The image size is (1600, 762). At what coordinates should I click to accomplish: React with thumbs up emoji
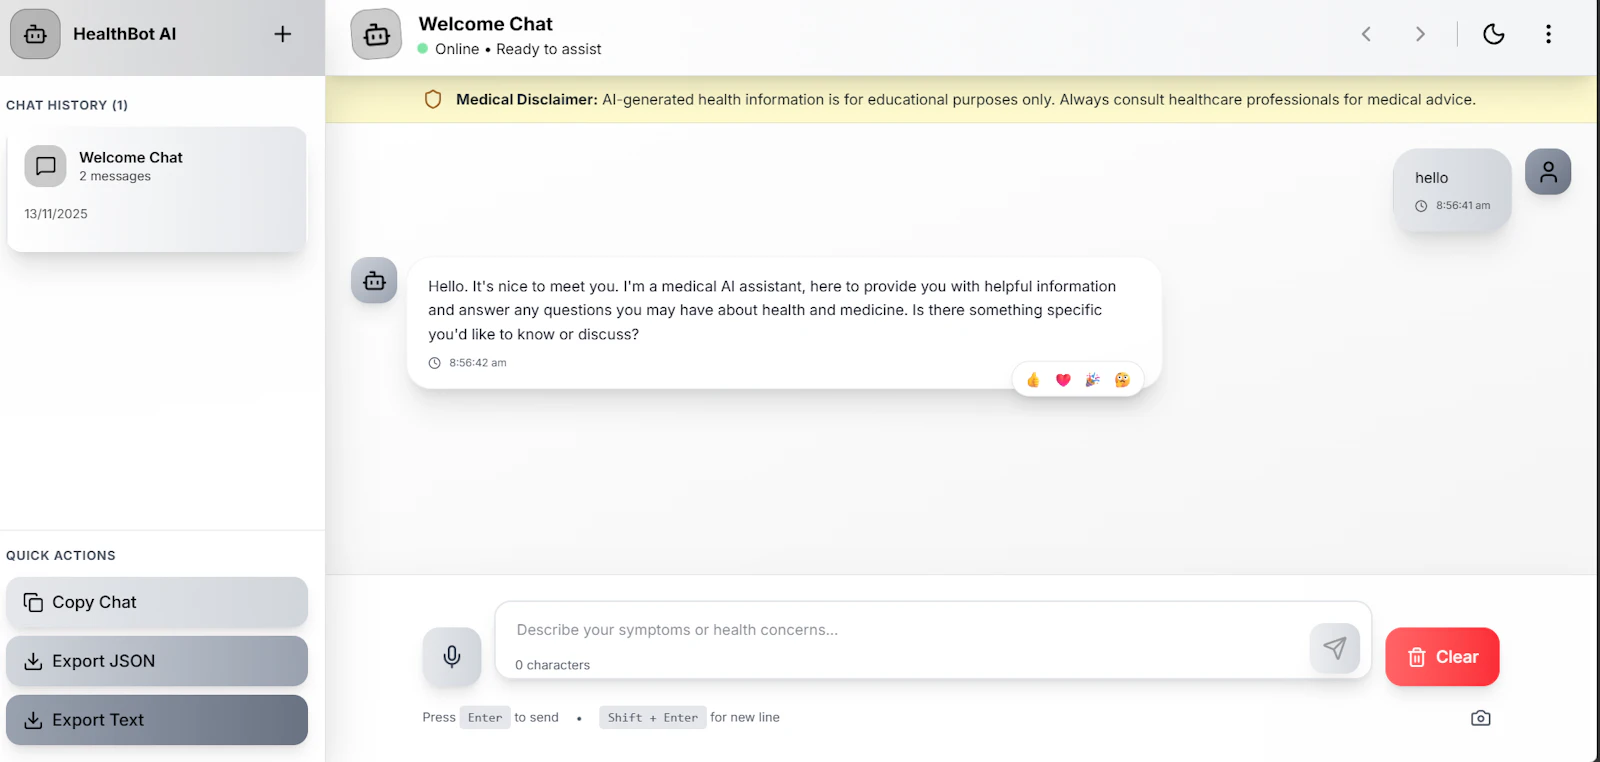pos(1033,379)
